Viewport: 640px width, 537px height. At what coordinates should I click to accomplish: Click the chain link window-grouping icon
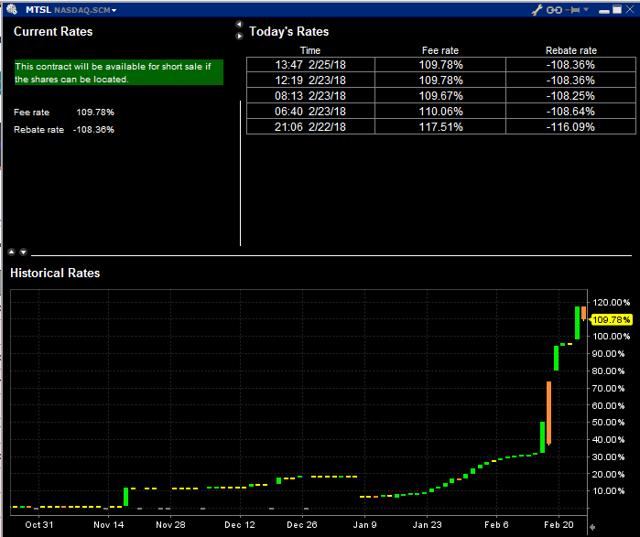coord(554,10)
